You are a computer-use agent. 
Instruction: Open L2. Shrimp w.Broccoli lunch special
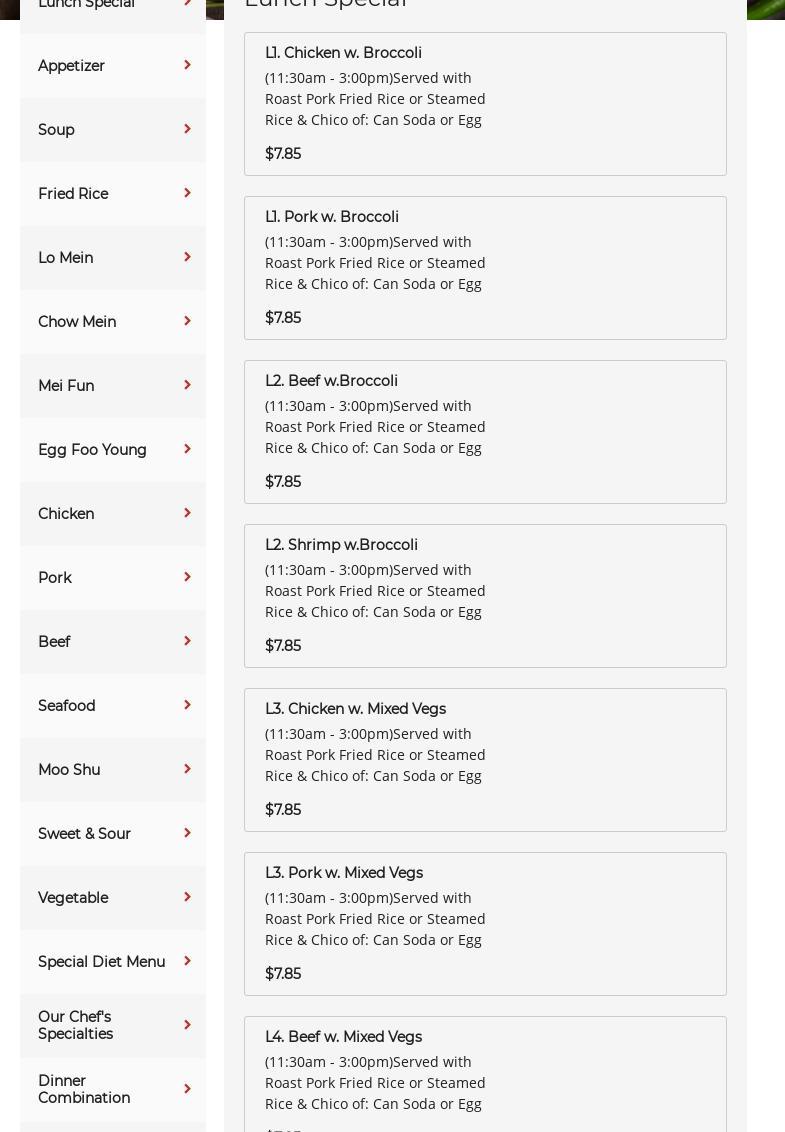341,545
